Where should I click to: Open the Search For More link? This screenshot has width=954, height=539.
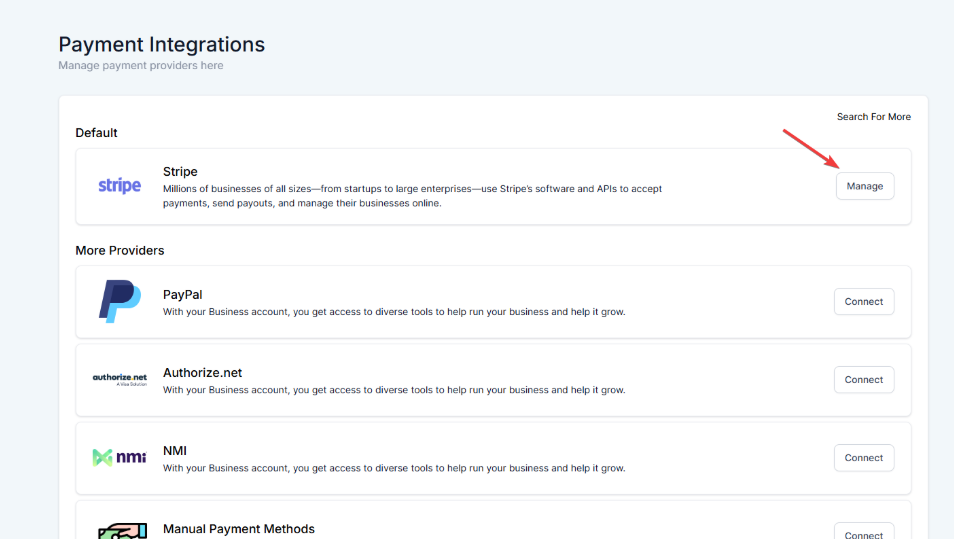(x=873, y=117)
